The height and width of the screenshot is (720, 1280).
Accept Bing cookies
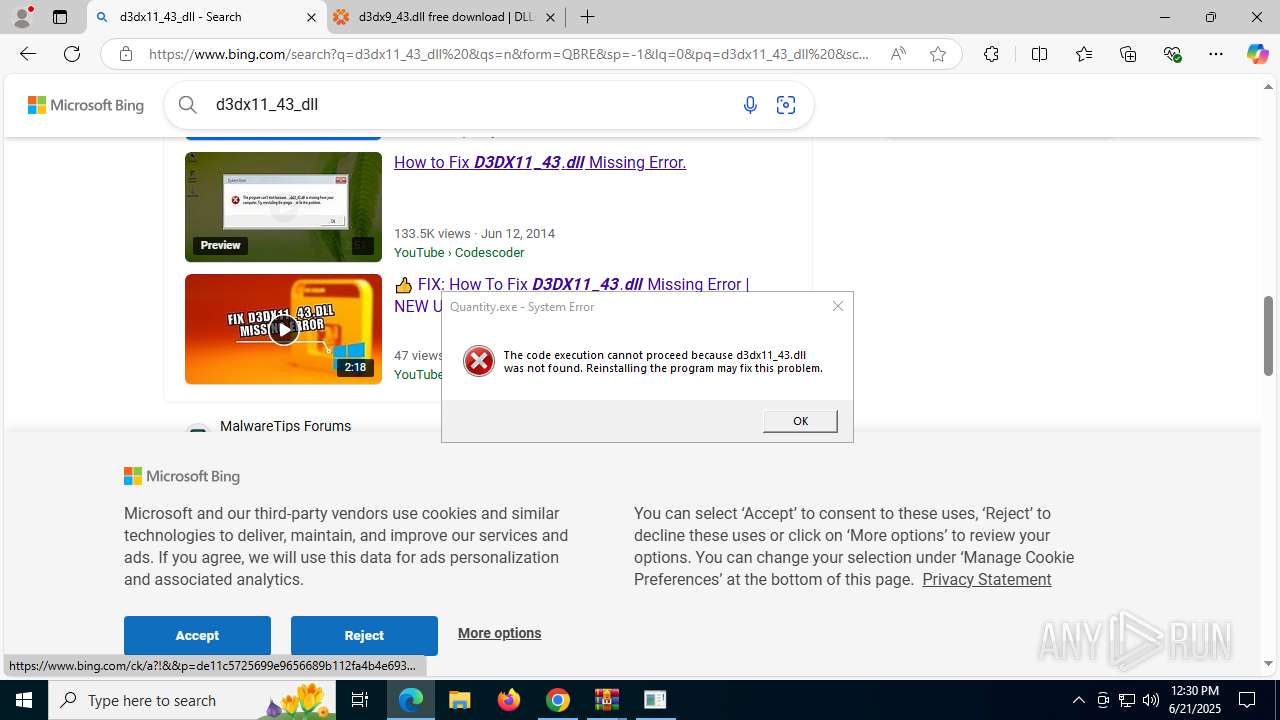pos(197,635)
